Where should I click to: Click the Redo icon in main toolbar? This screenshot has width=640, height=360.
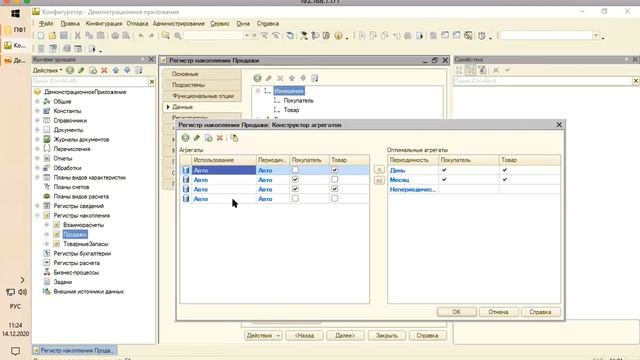pos(151,36)
